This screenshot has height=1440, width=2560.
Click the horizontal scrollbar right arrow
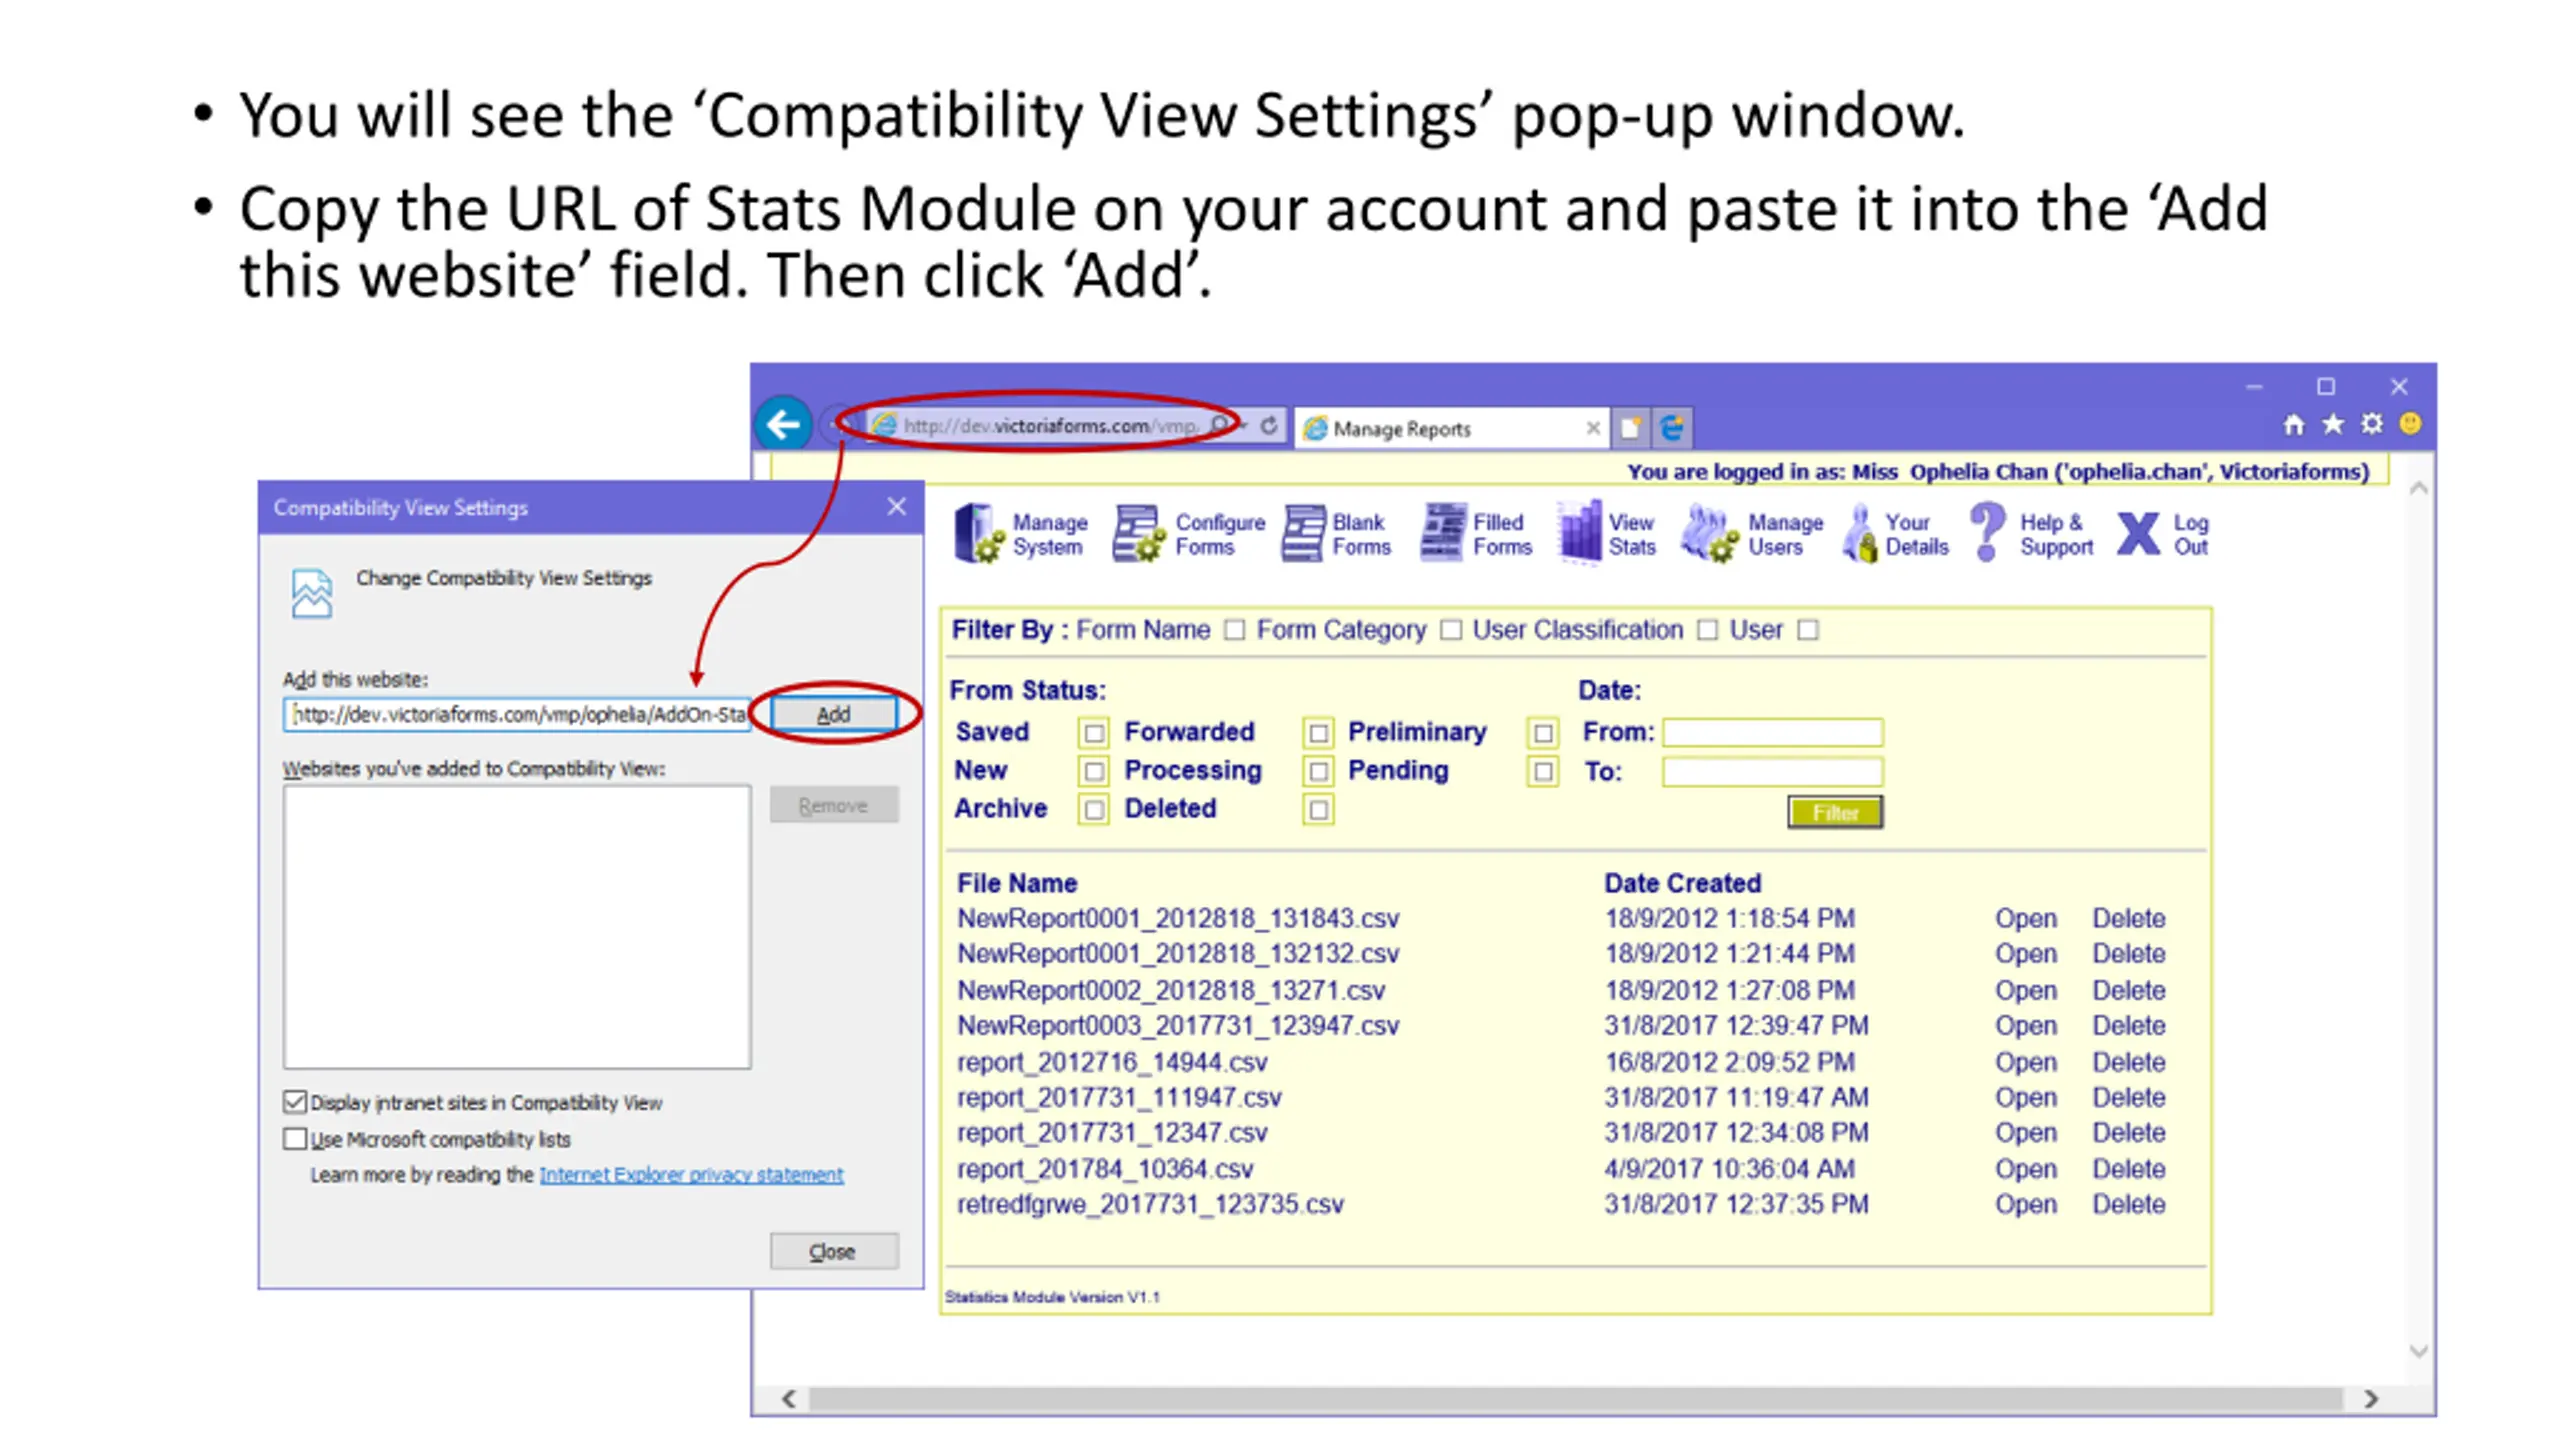click(2371, 1399)
